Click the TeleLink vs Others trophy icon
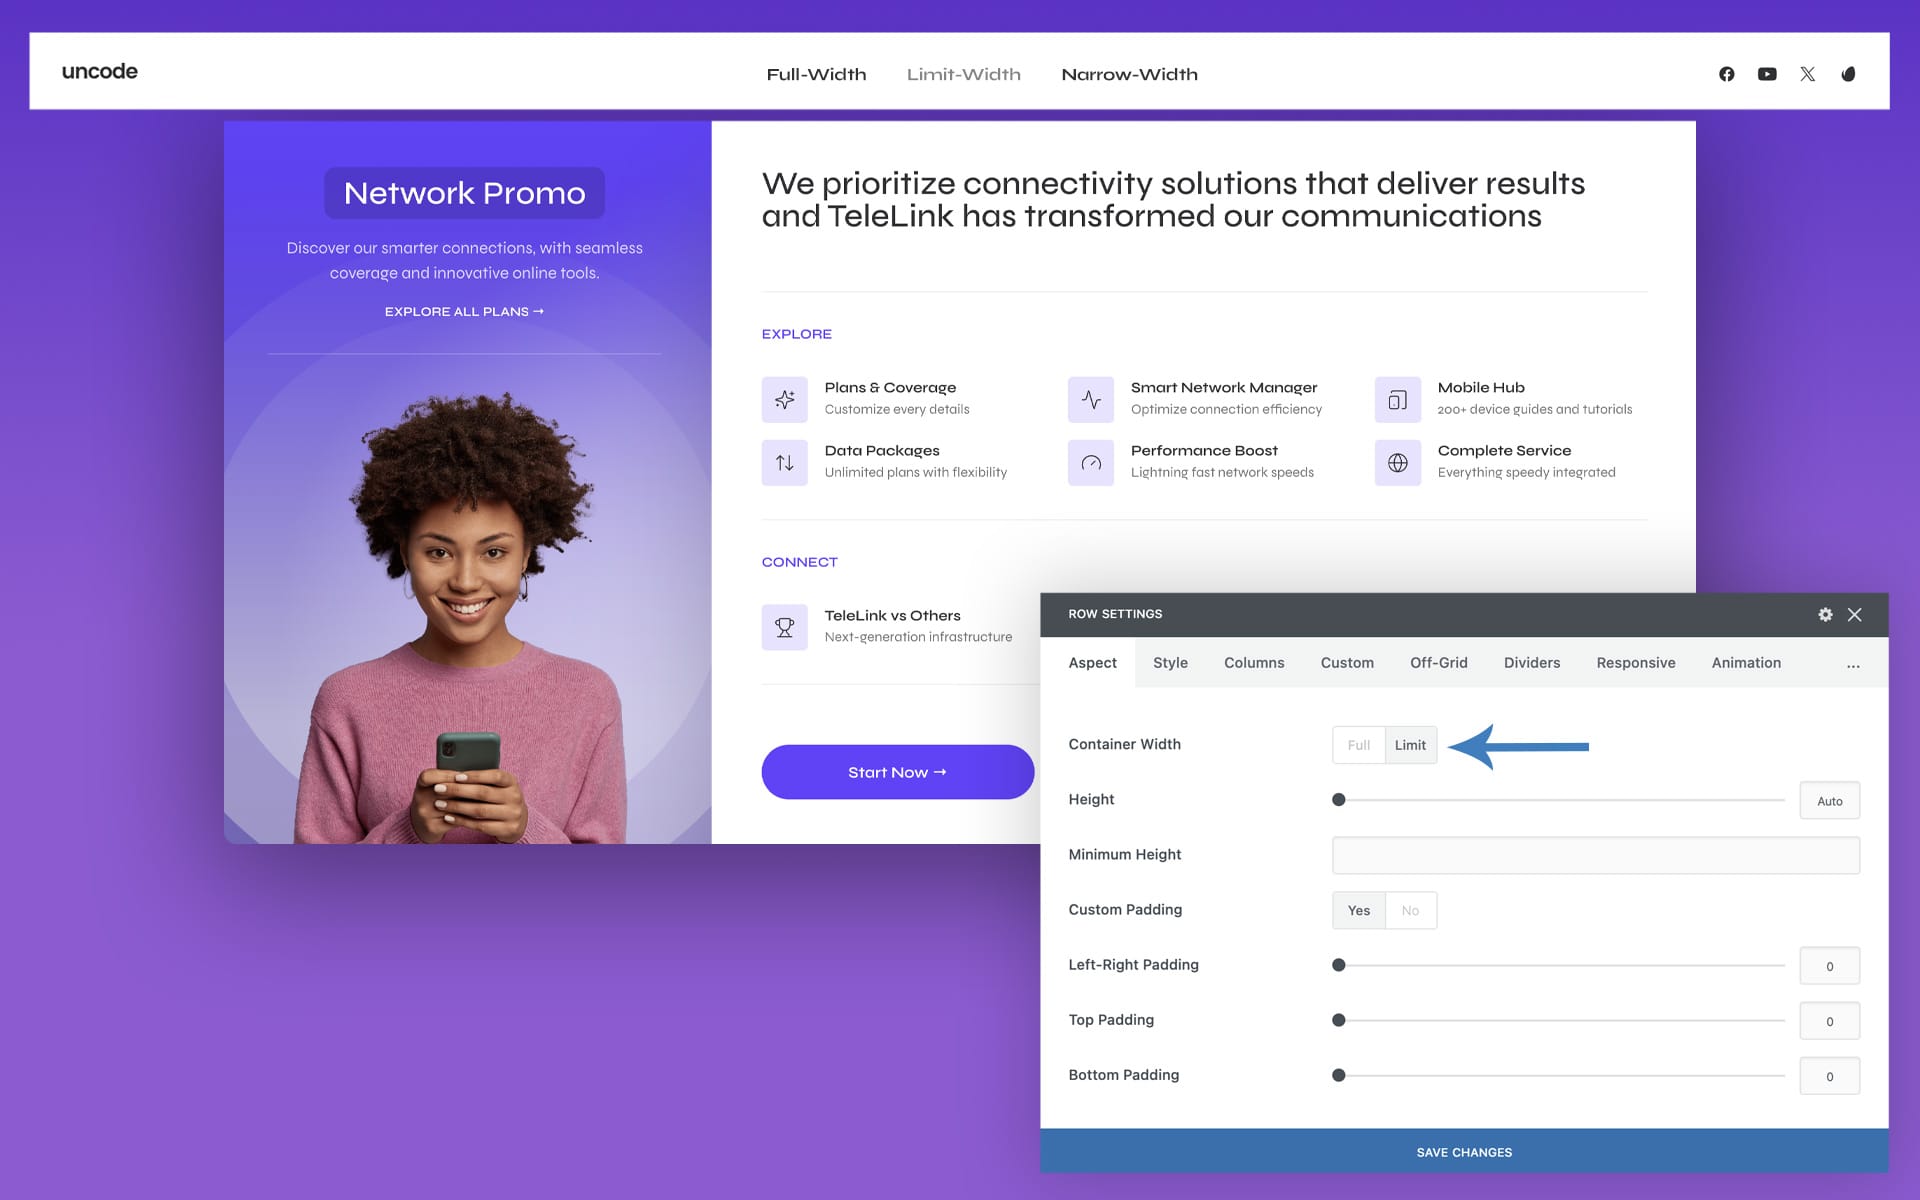 coord(784,627)
